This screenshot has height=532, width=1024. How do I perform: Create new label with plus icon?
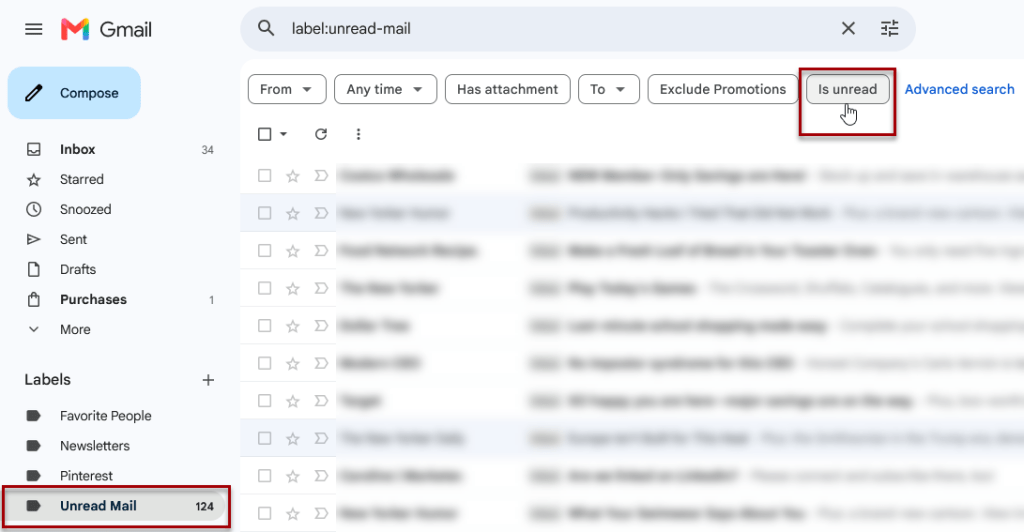coord(208,380)
